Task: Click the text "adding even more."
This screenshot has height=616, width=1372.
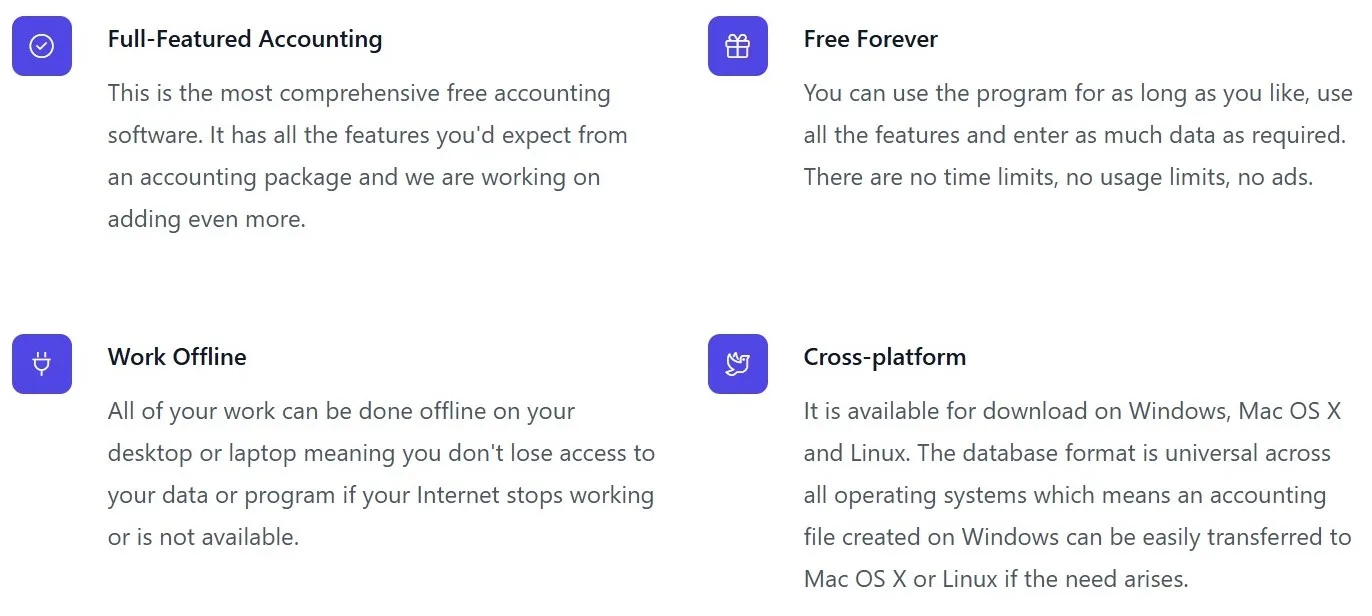Action: (207, 220)
